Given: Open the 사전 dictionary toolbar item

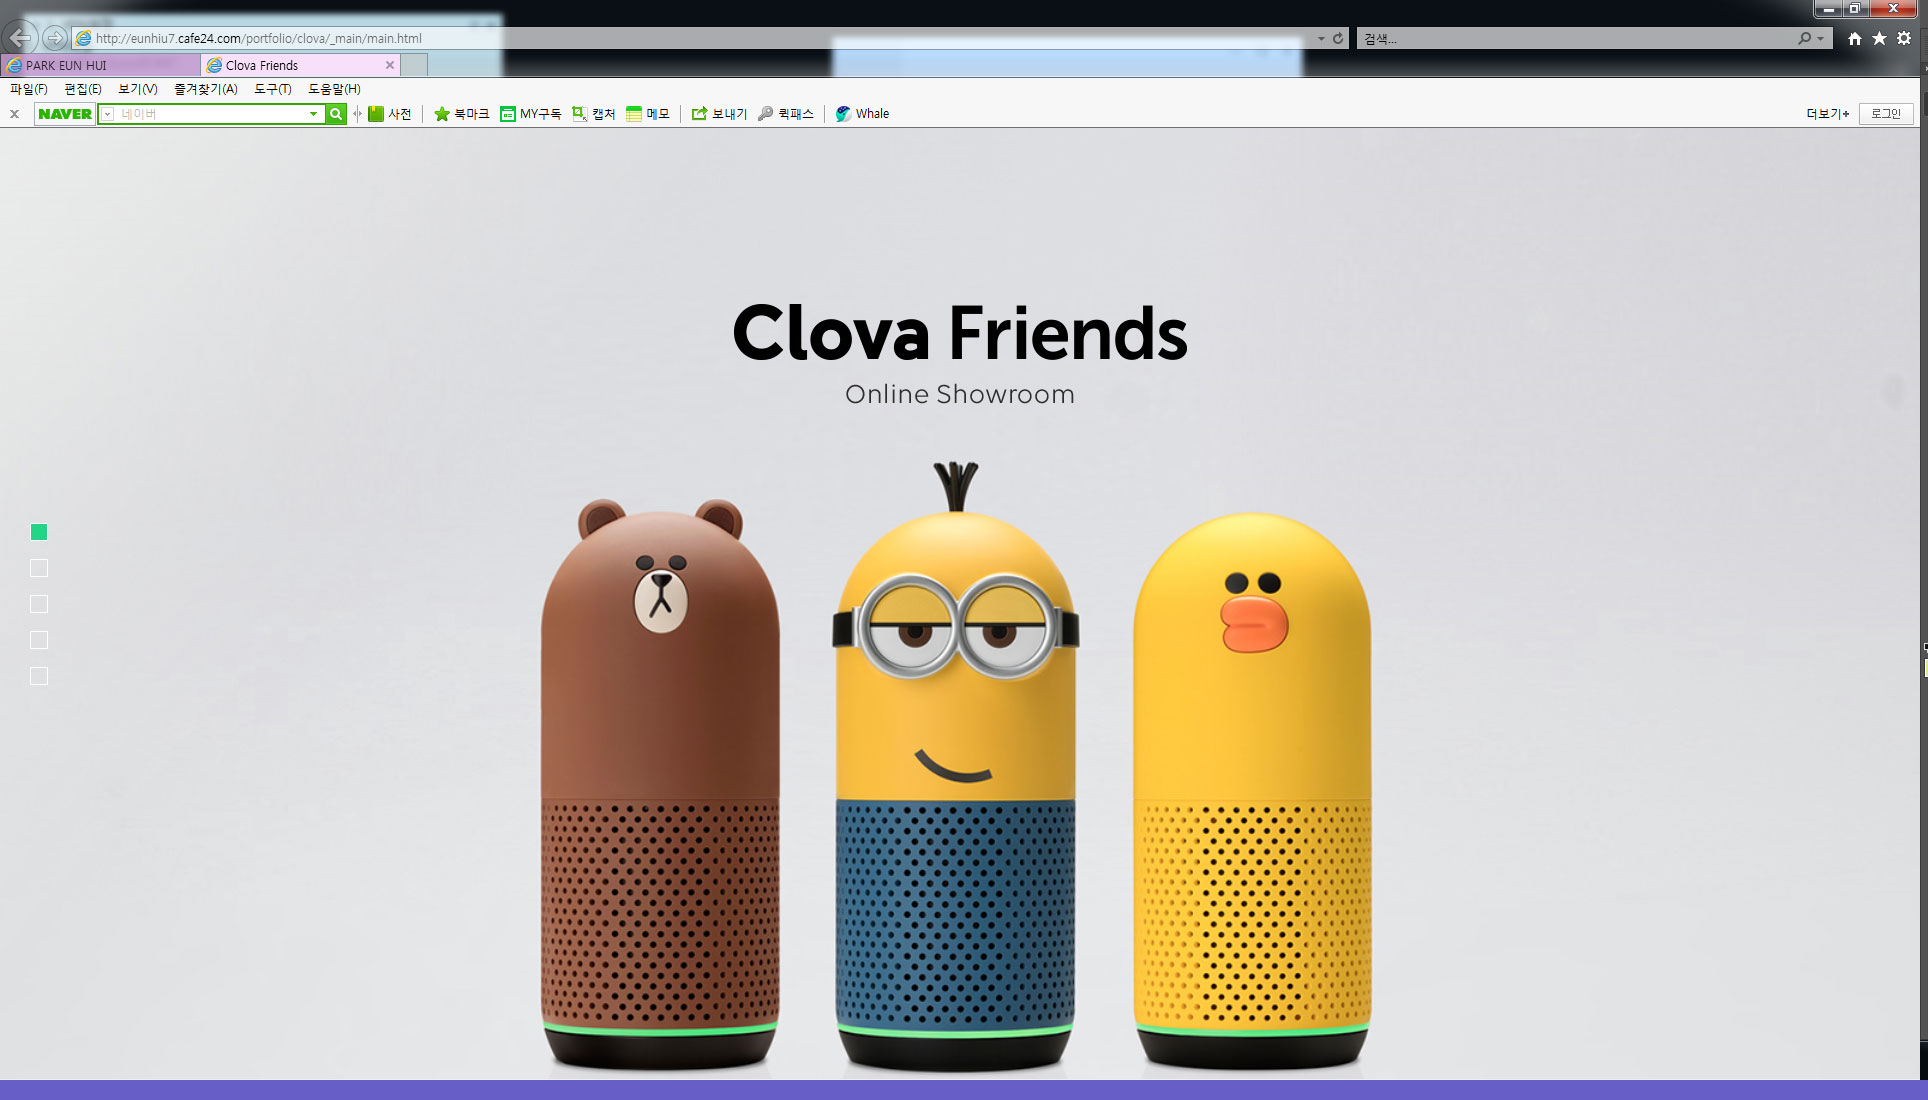Looking at the screenshot, I should [390, 114].
